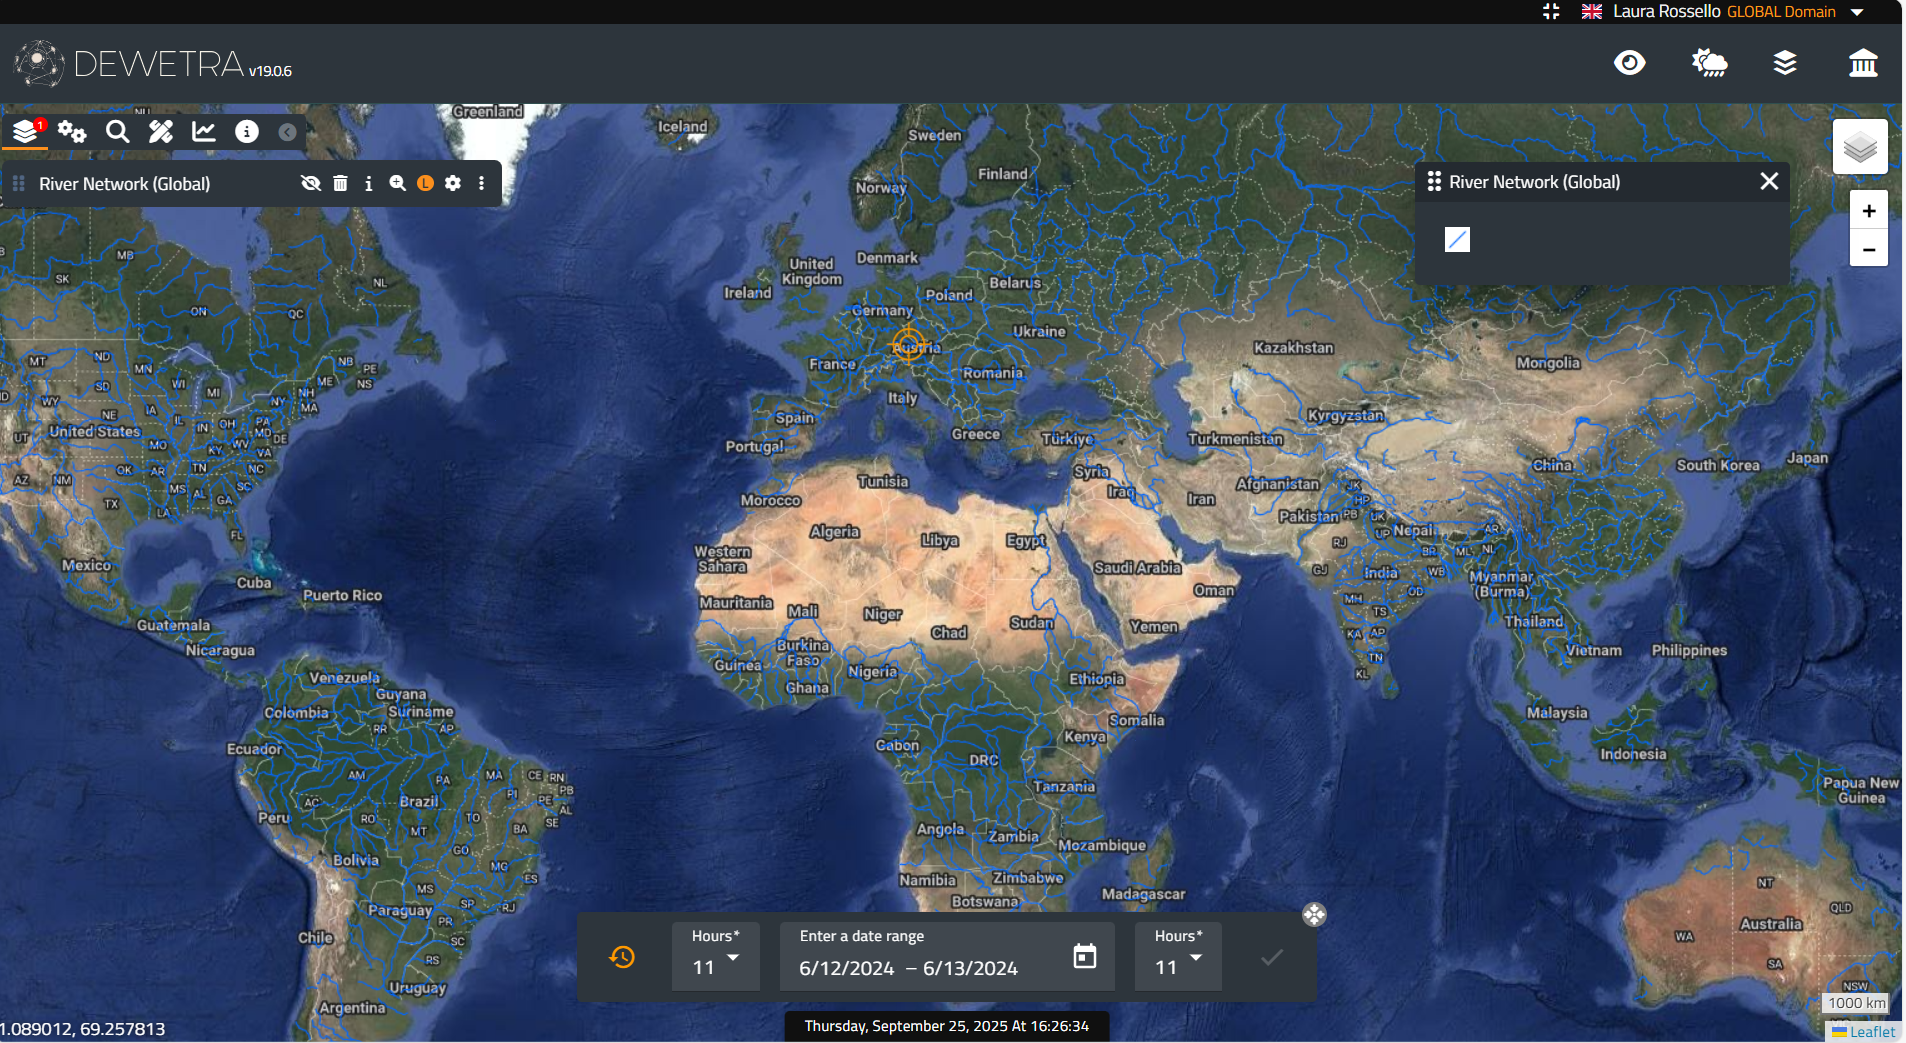This screenshot has height=1043, width=1906.
Task: Click the River Network legend line swatch
Action: 1457,239
